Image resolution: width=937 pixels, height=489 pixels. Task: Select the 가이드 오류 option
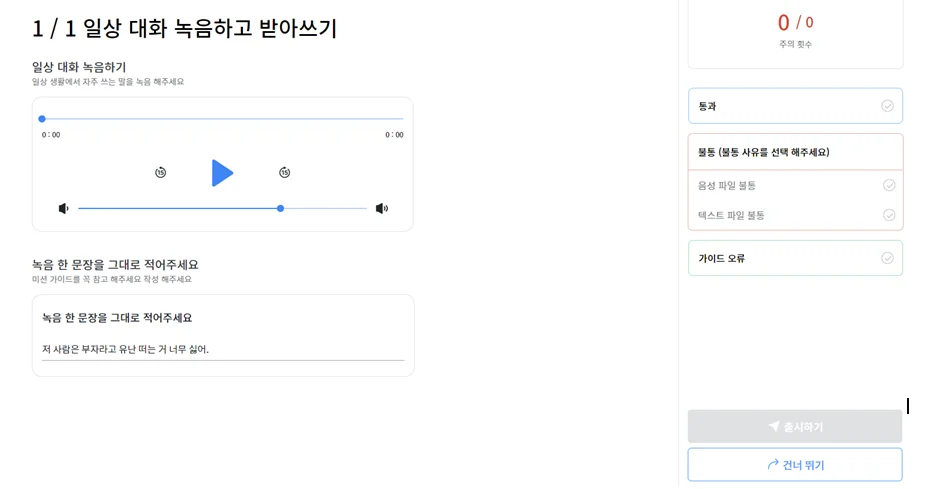pyautogui.click(x=795, y=258)
